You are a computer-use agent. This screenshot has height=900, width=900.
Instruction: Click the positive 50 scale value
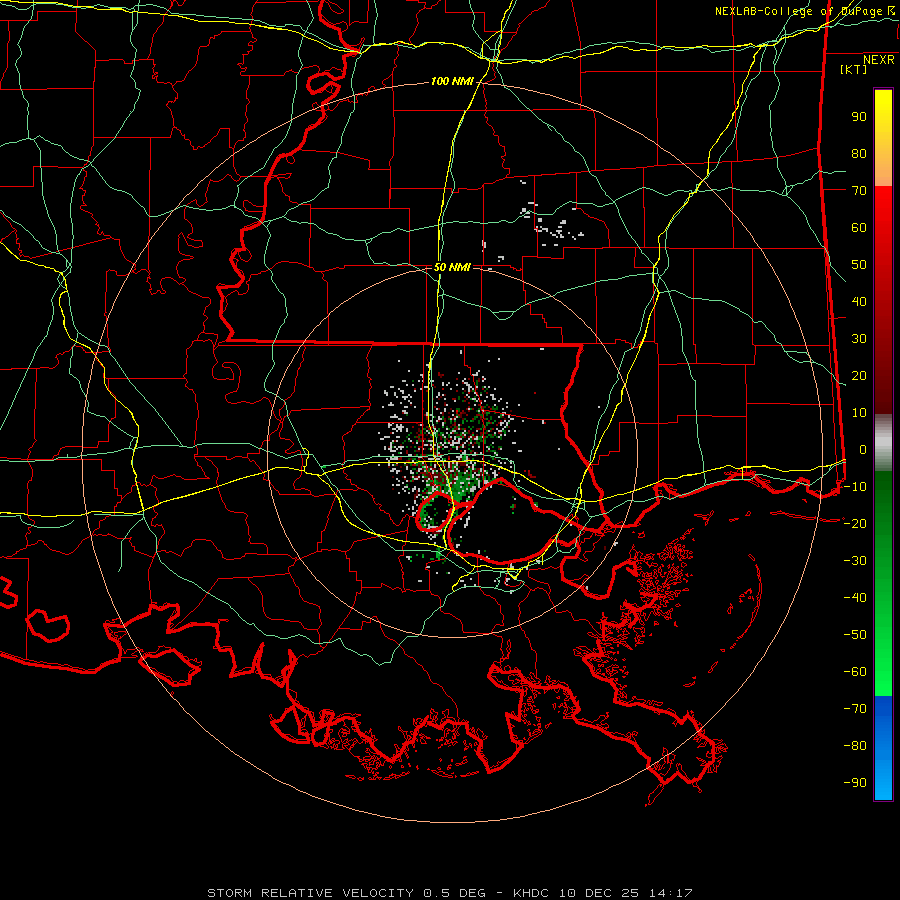(x=859, y=265)
